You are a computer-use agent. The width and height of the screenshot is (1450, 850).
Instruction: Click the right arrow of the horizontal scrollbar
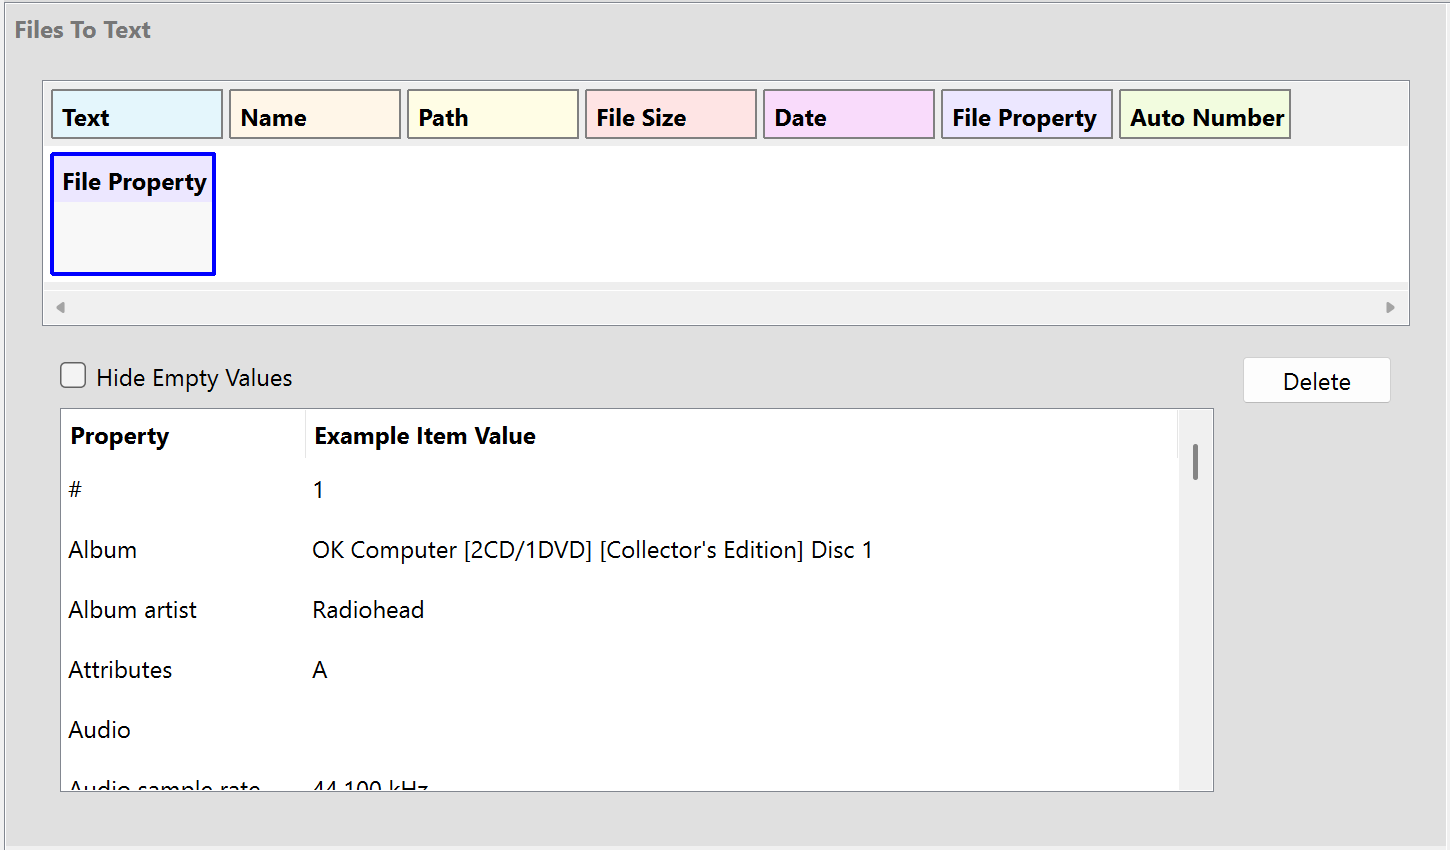pyautogui.click(x=1390, y=307)
